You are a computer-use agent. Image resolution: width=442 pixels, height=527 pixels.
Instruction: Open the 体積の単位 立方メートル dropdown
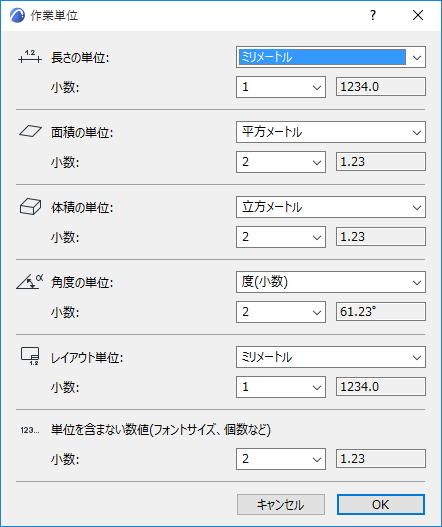click(331, 207)
